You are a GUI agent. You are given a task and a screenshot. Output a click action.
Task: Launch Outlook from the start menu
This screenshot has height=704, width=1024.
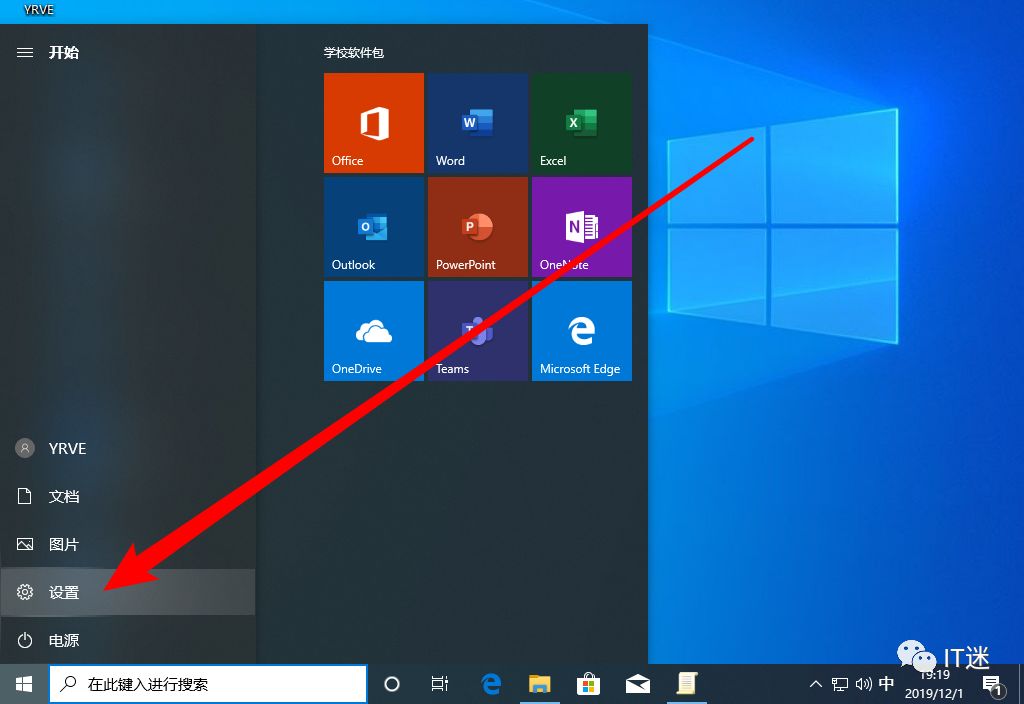pyautogui.click(x=374, y=227)
